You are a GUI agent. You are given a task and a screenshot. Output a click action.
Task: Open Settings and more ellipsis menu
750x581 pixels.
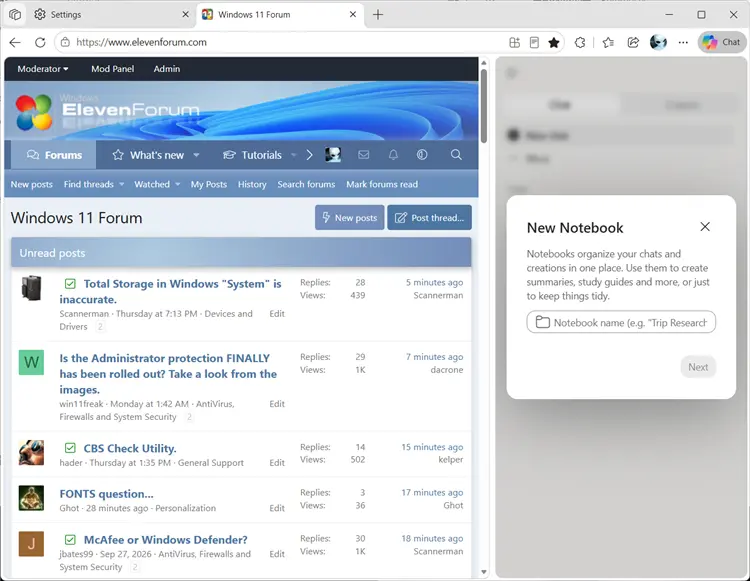[683, 43]
